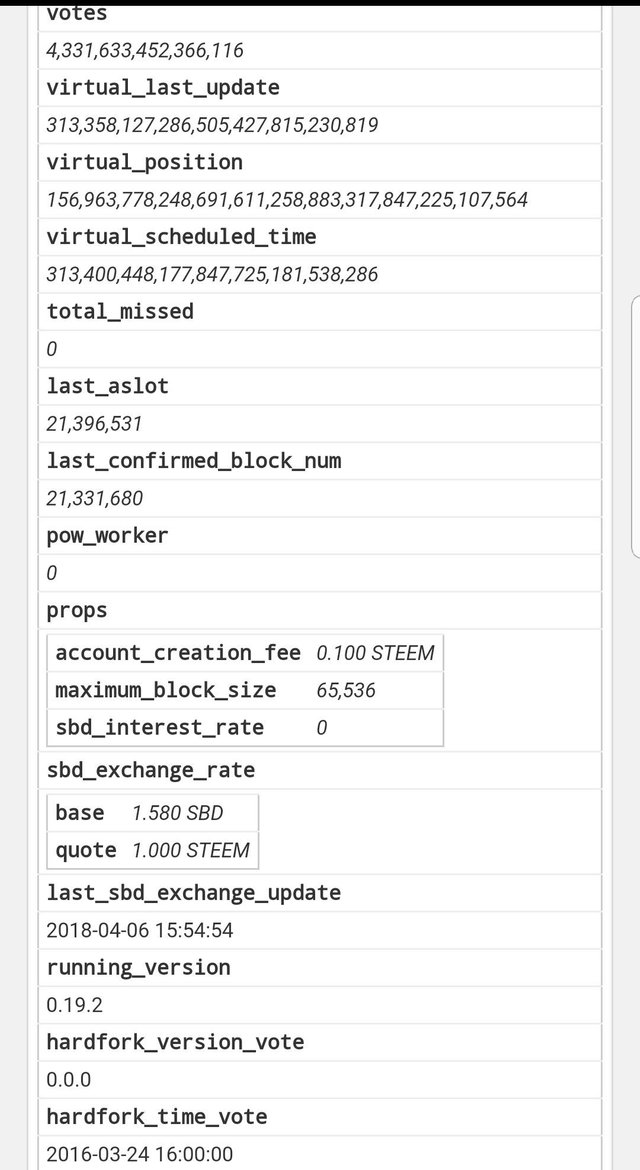This screenshot has width=640, height=1170.
Task: Click the votes label at top
Action: 77,13
